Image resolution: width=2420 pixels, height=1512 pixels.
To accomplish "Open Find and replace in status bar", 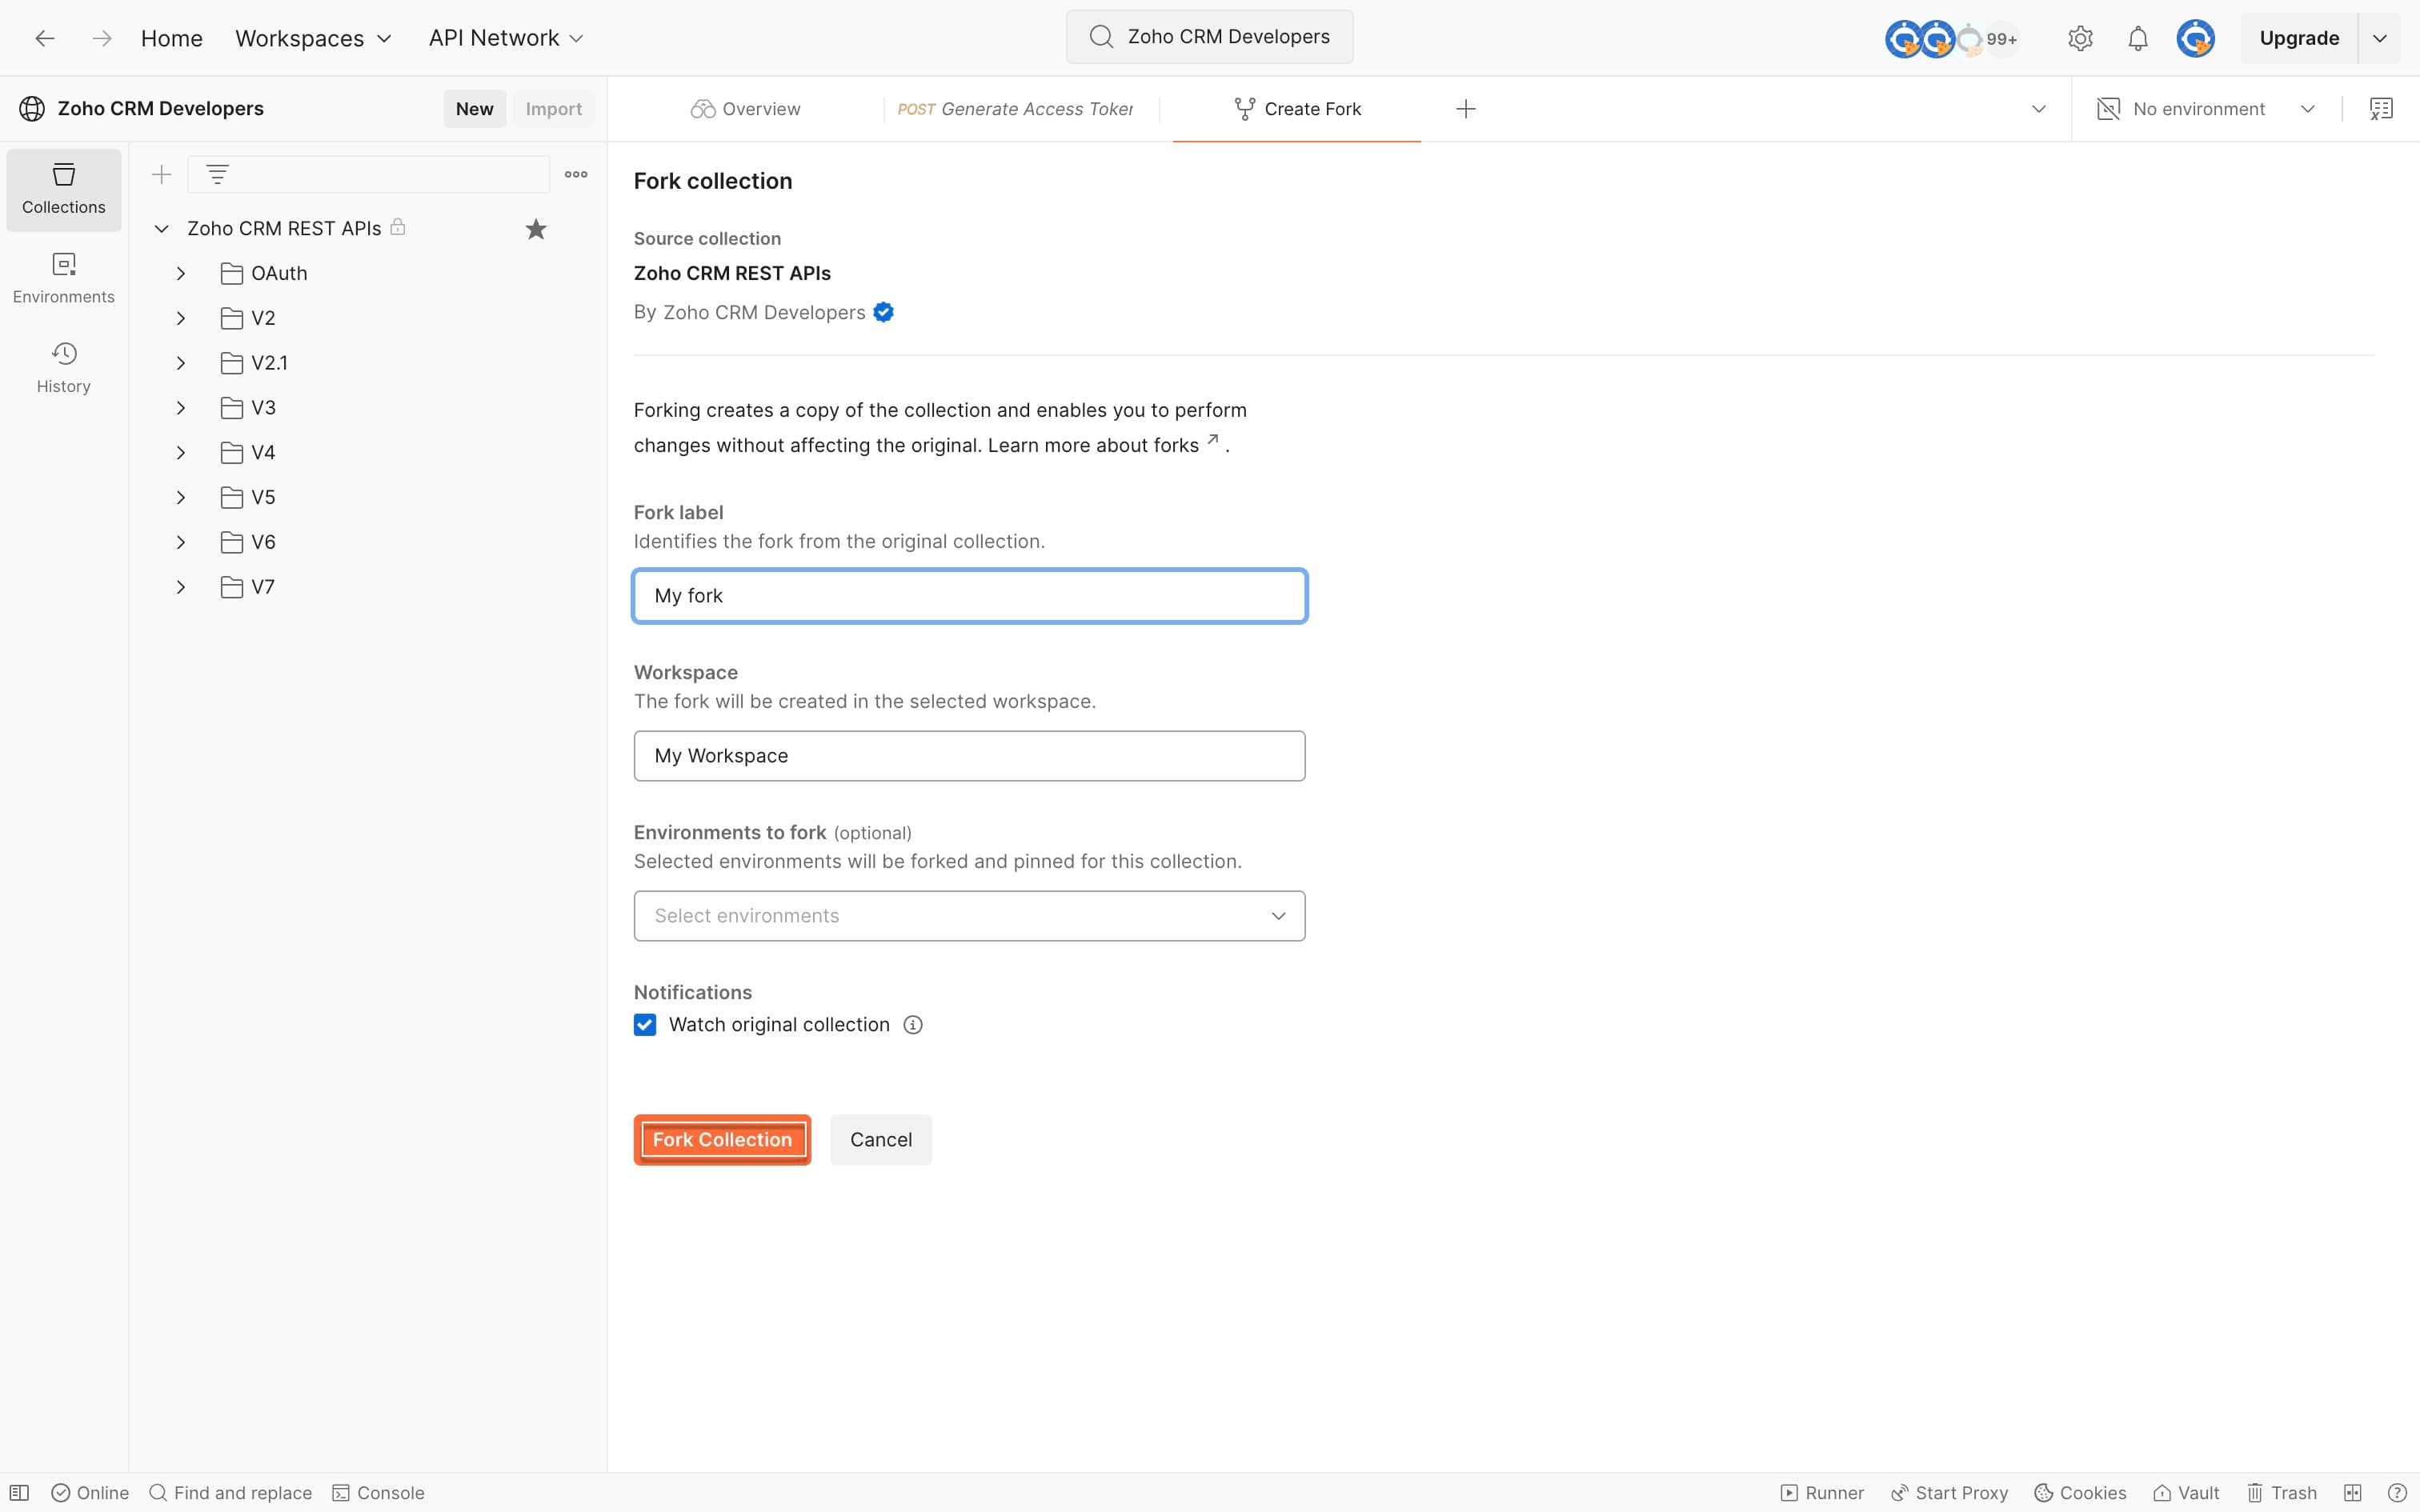I will coord(231,1493).
